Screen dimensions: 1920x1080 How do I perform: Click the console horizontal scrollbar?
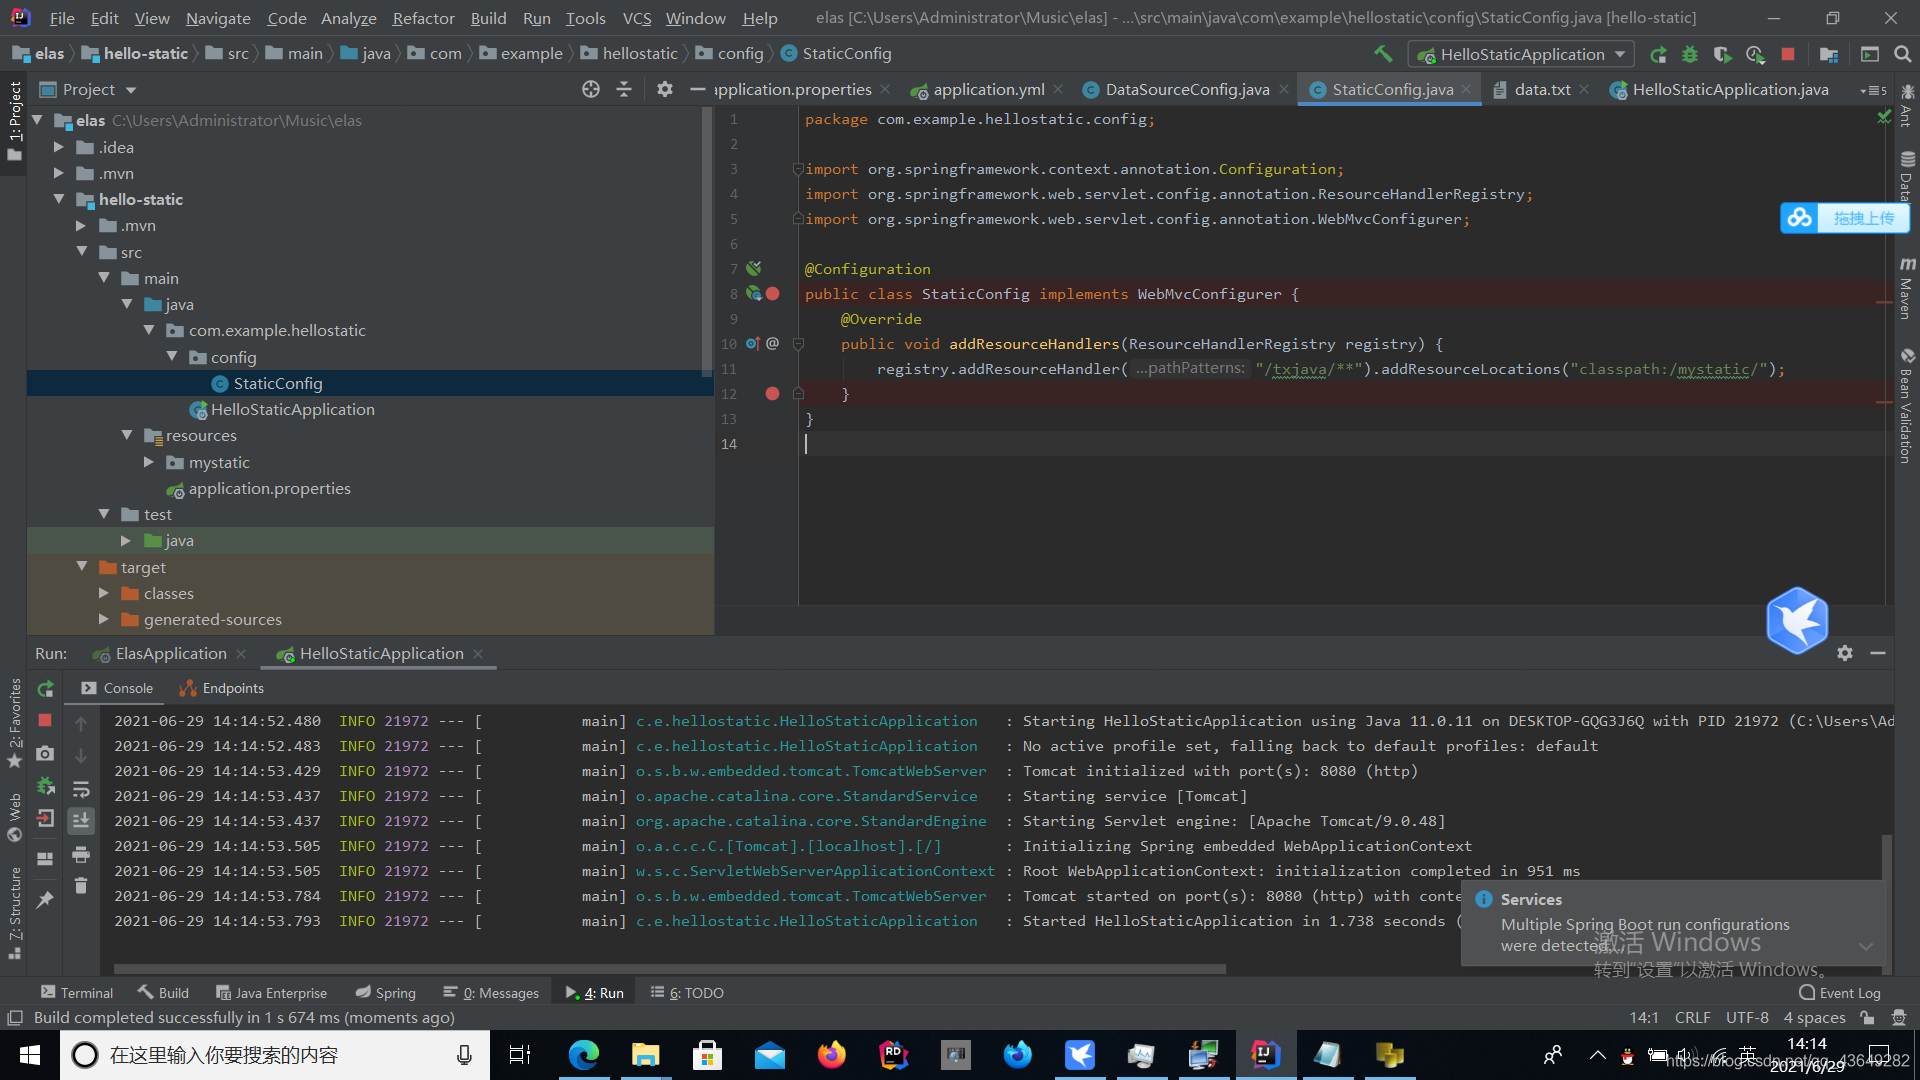[x=670, y=968]
